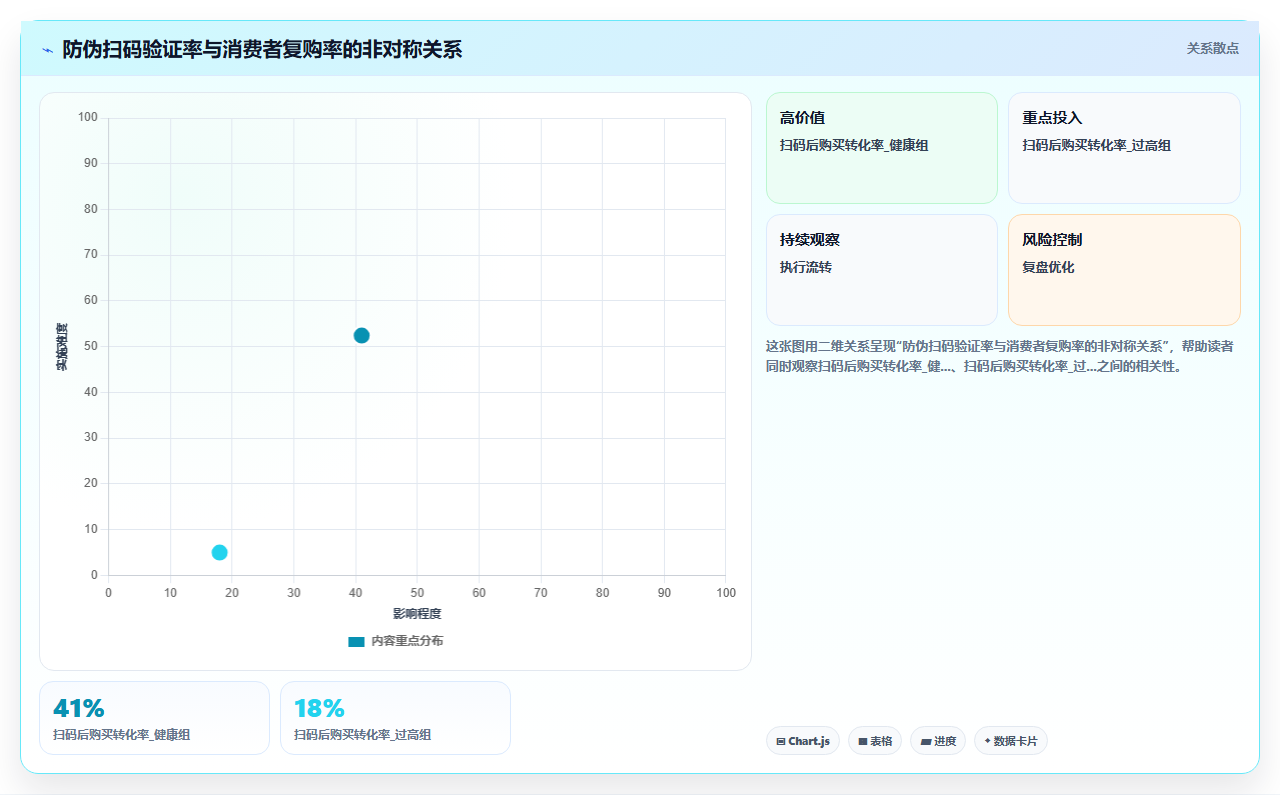Click the 内容重点分布 legend label
The height and width of the screenshot is (795, 1280).
pos(407,641)
